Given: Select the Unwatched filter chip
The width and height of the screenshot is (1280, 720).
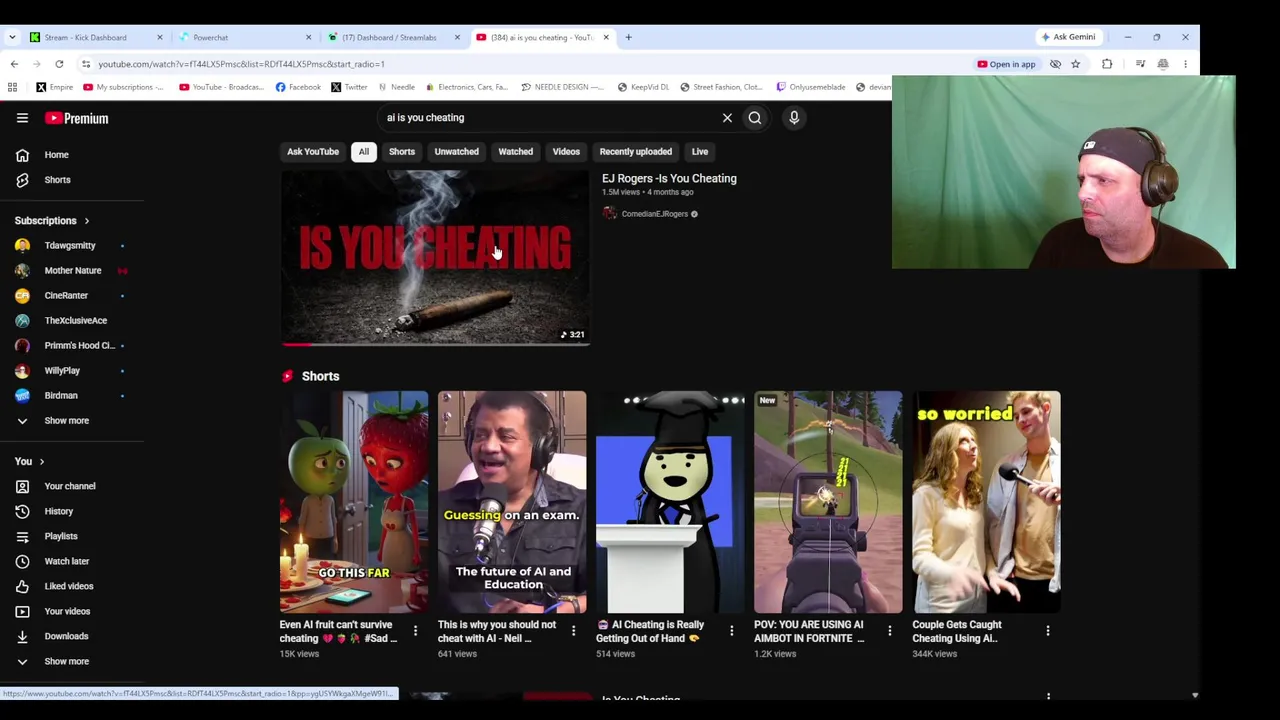Looking at the screenshot, I should (x=456, y=152).
